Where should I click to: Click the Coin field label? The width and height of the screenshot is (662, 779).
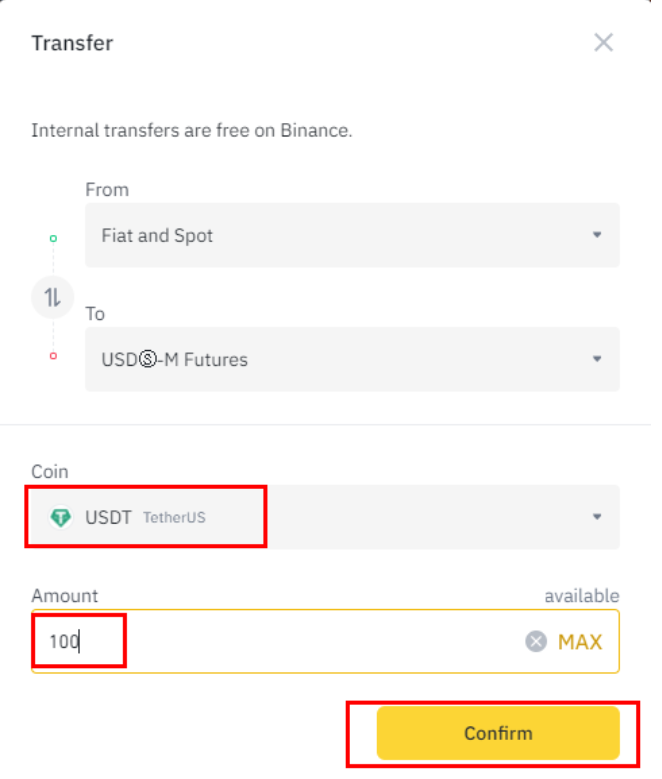(x=50, y=471)
